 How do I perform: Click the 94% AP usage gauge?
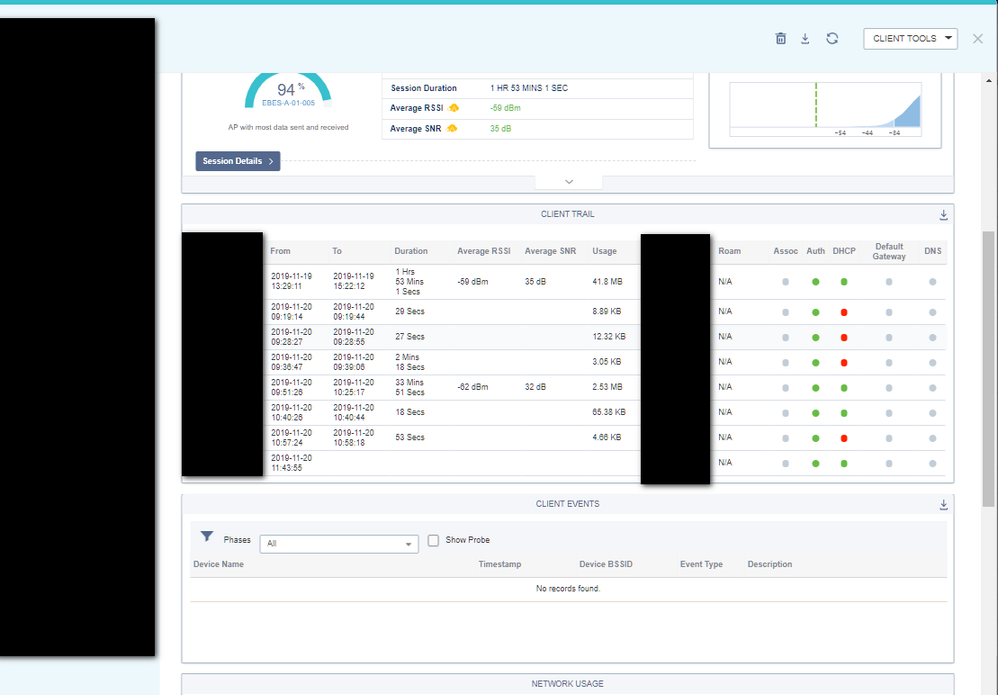(x=288, y=91)
